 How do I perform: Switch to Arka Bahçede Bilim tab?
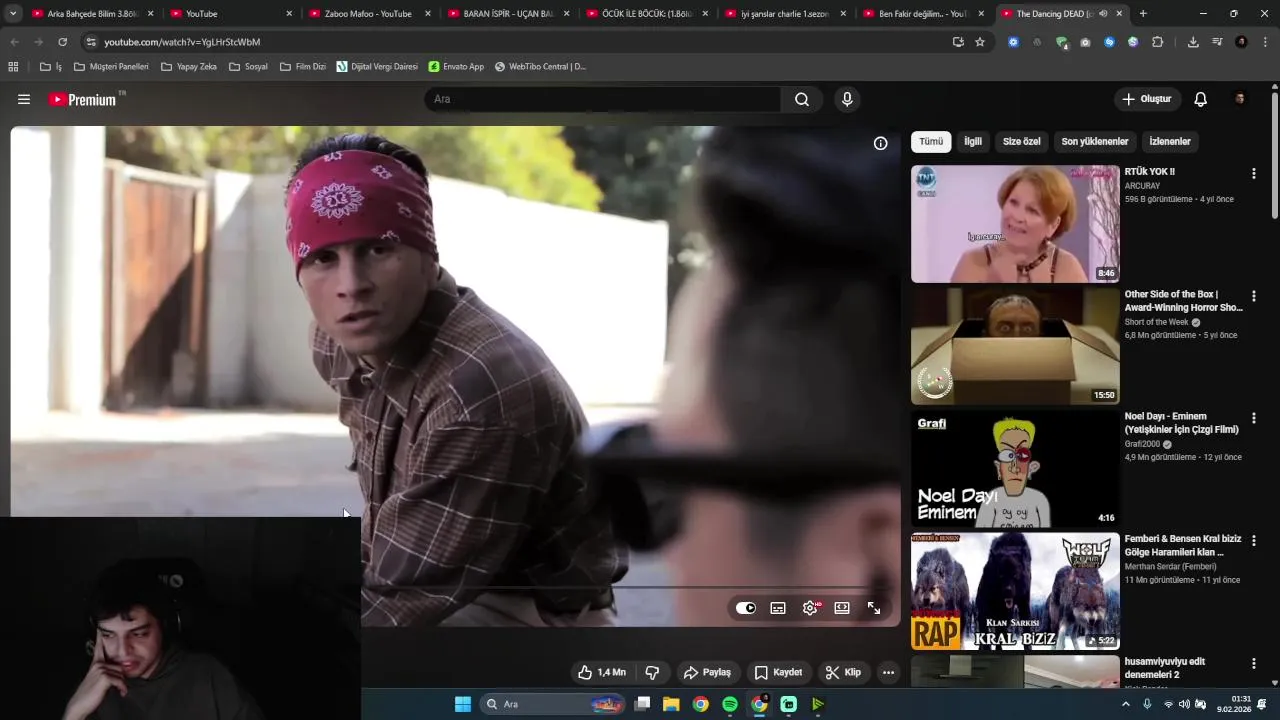tap(92, 14)
